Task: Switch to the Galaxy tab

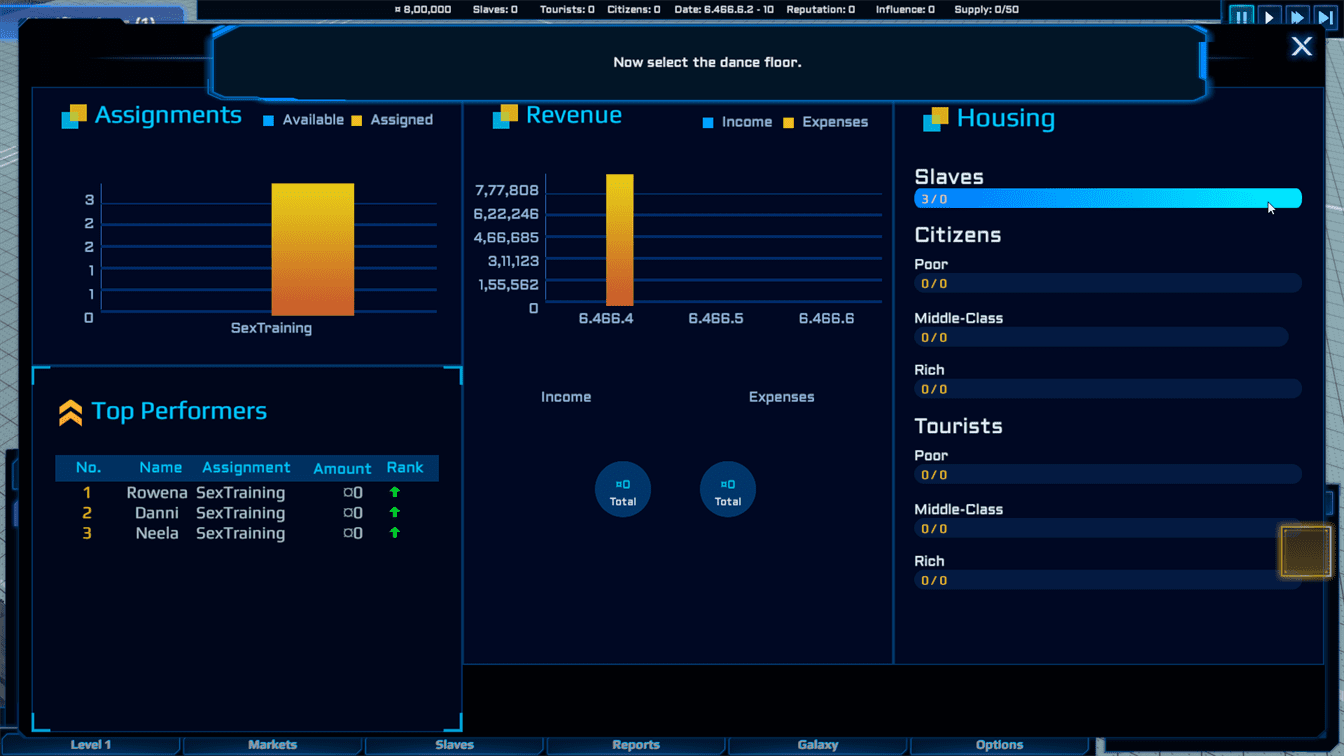Action: 817,745
